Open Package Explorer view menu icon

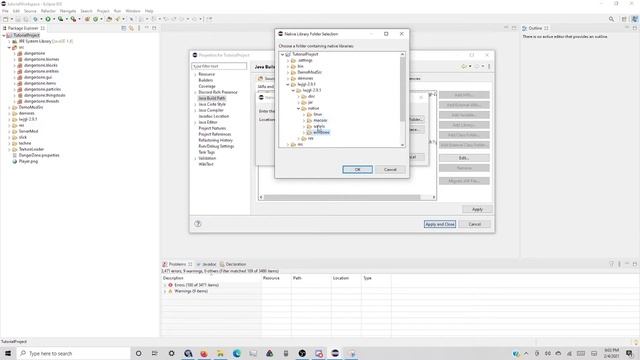click(x=139, y=28)
